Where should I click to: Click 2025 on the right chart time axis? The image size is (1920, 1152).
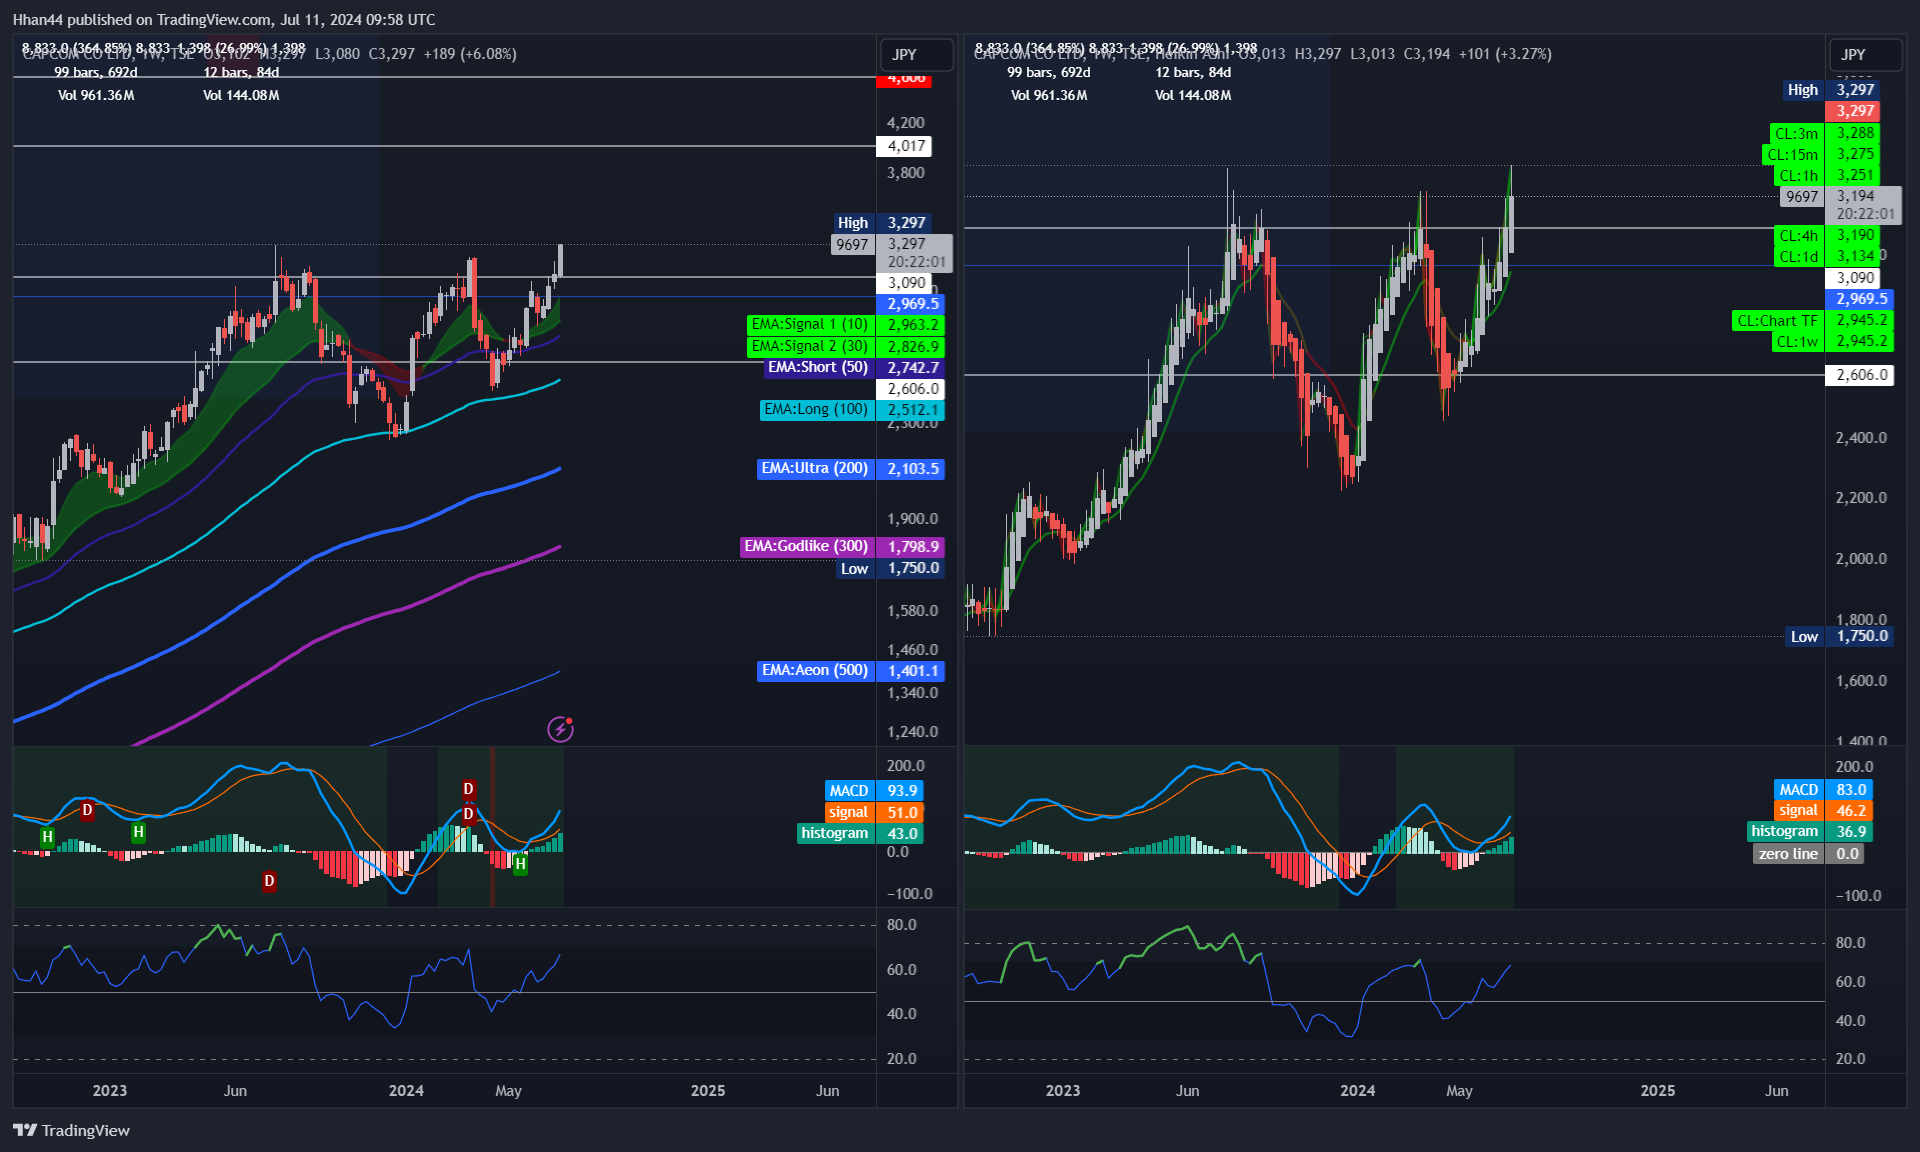tap(1658, 1091)
